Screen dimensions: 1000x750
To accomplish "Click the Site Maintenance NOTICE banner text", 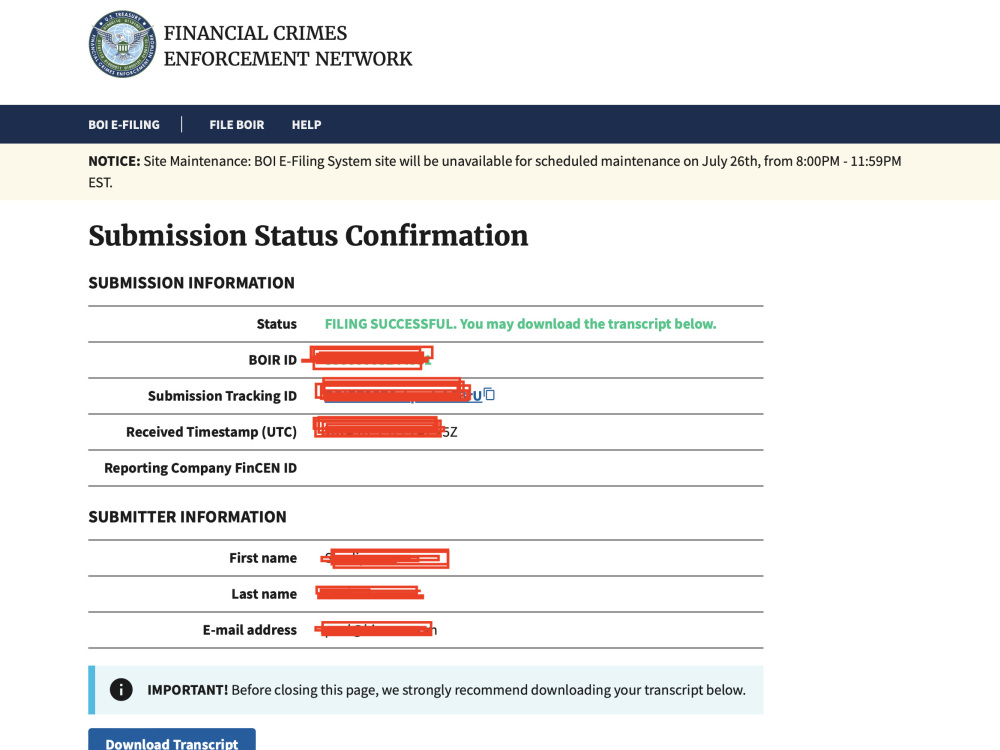I will tap(495, 172).
